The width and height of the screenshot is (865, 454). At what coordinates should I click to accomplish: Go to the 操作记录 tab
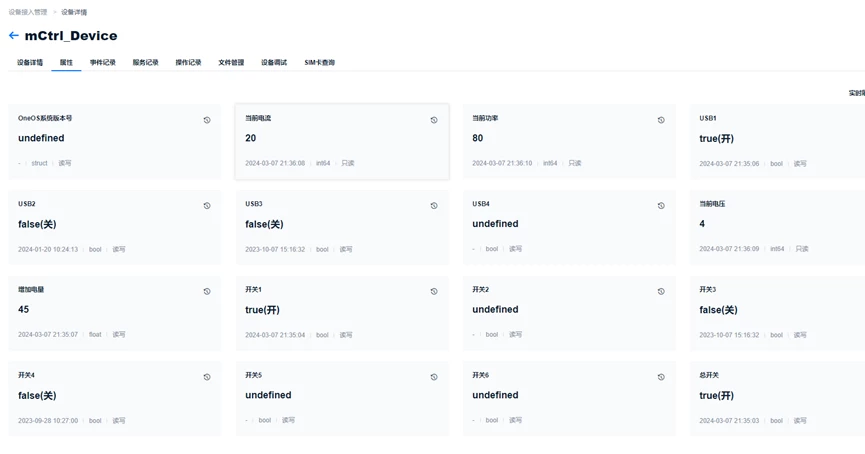pos(188,63)
